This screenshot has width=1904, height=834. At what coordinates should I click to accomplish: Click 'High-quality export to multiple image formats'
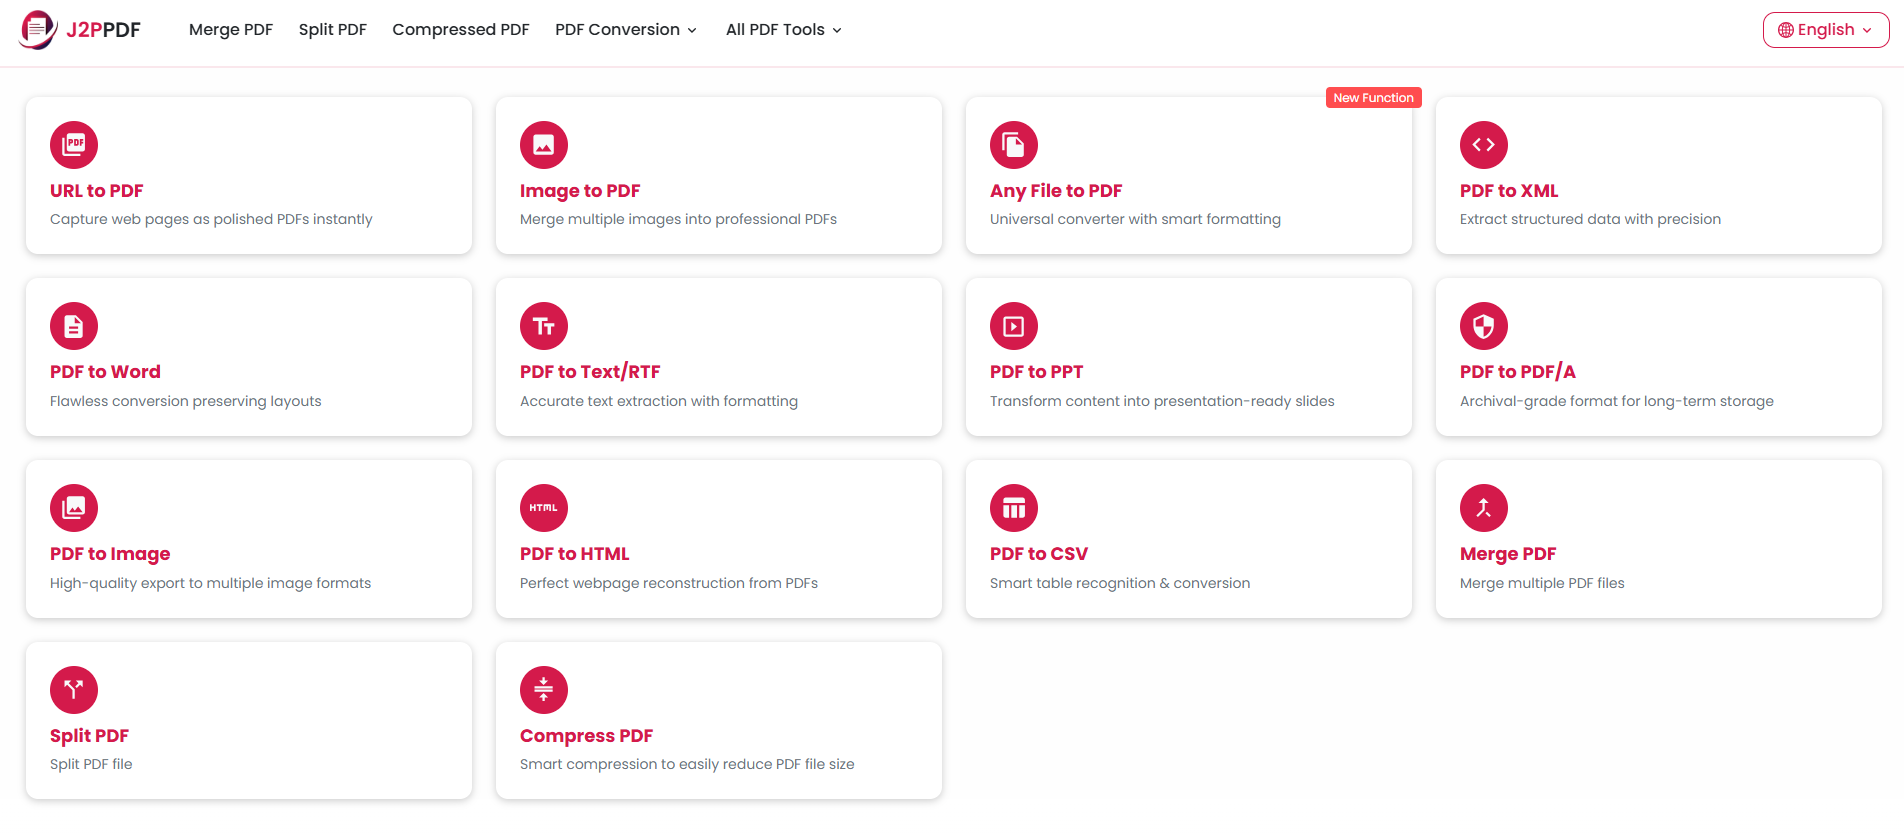(210, 583)
